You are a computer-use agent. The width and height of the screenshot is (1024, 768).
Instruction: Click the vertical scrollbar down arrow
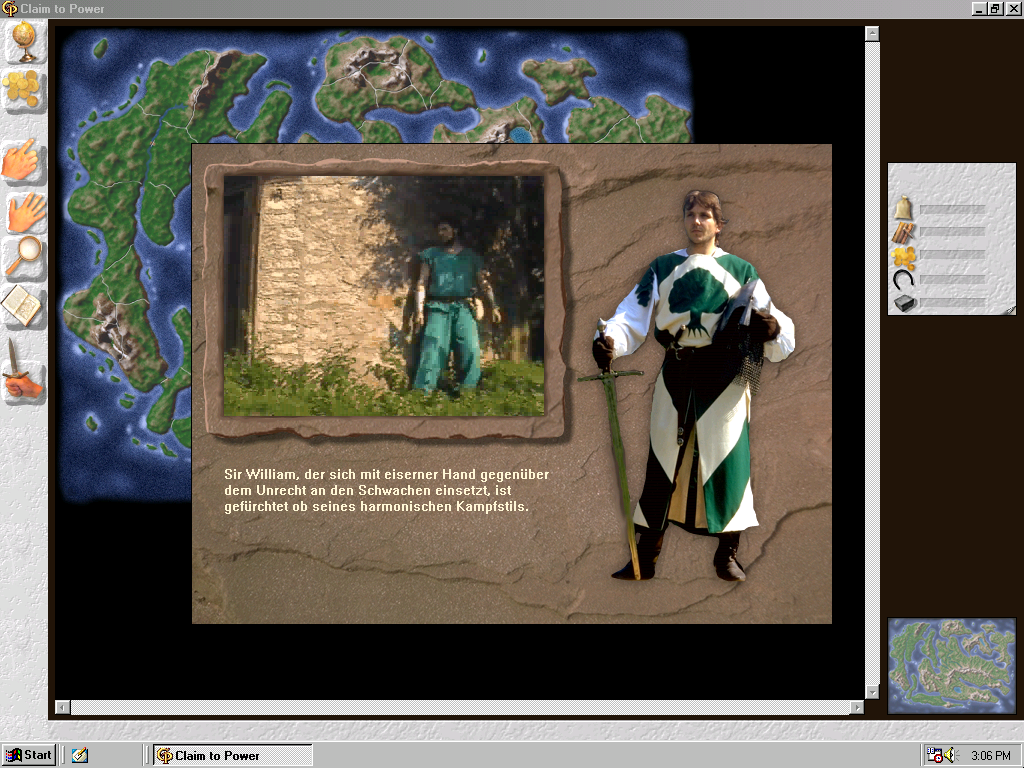(x=872, y=691)
